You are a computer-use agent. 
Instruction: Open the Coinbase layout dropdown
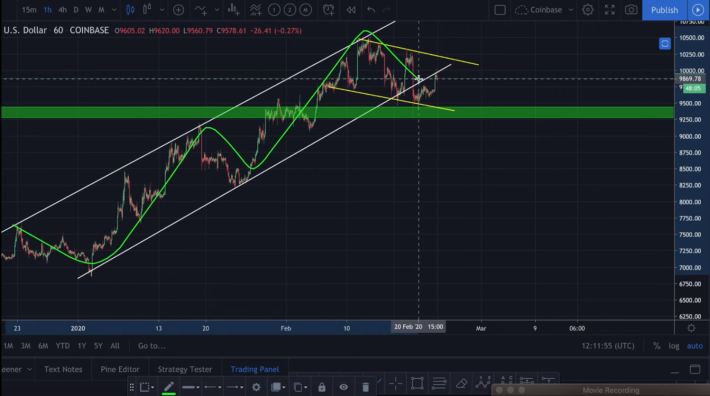coord(545,10)
